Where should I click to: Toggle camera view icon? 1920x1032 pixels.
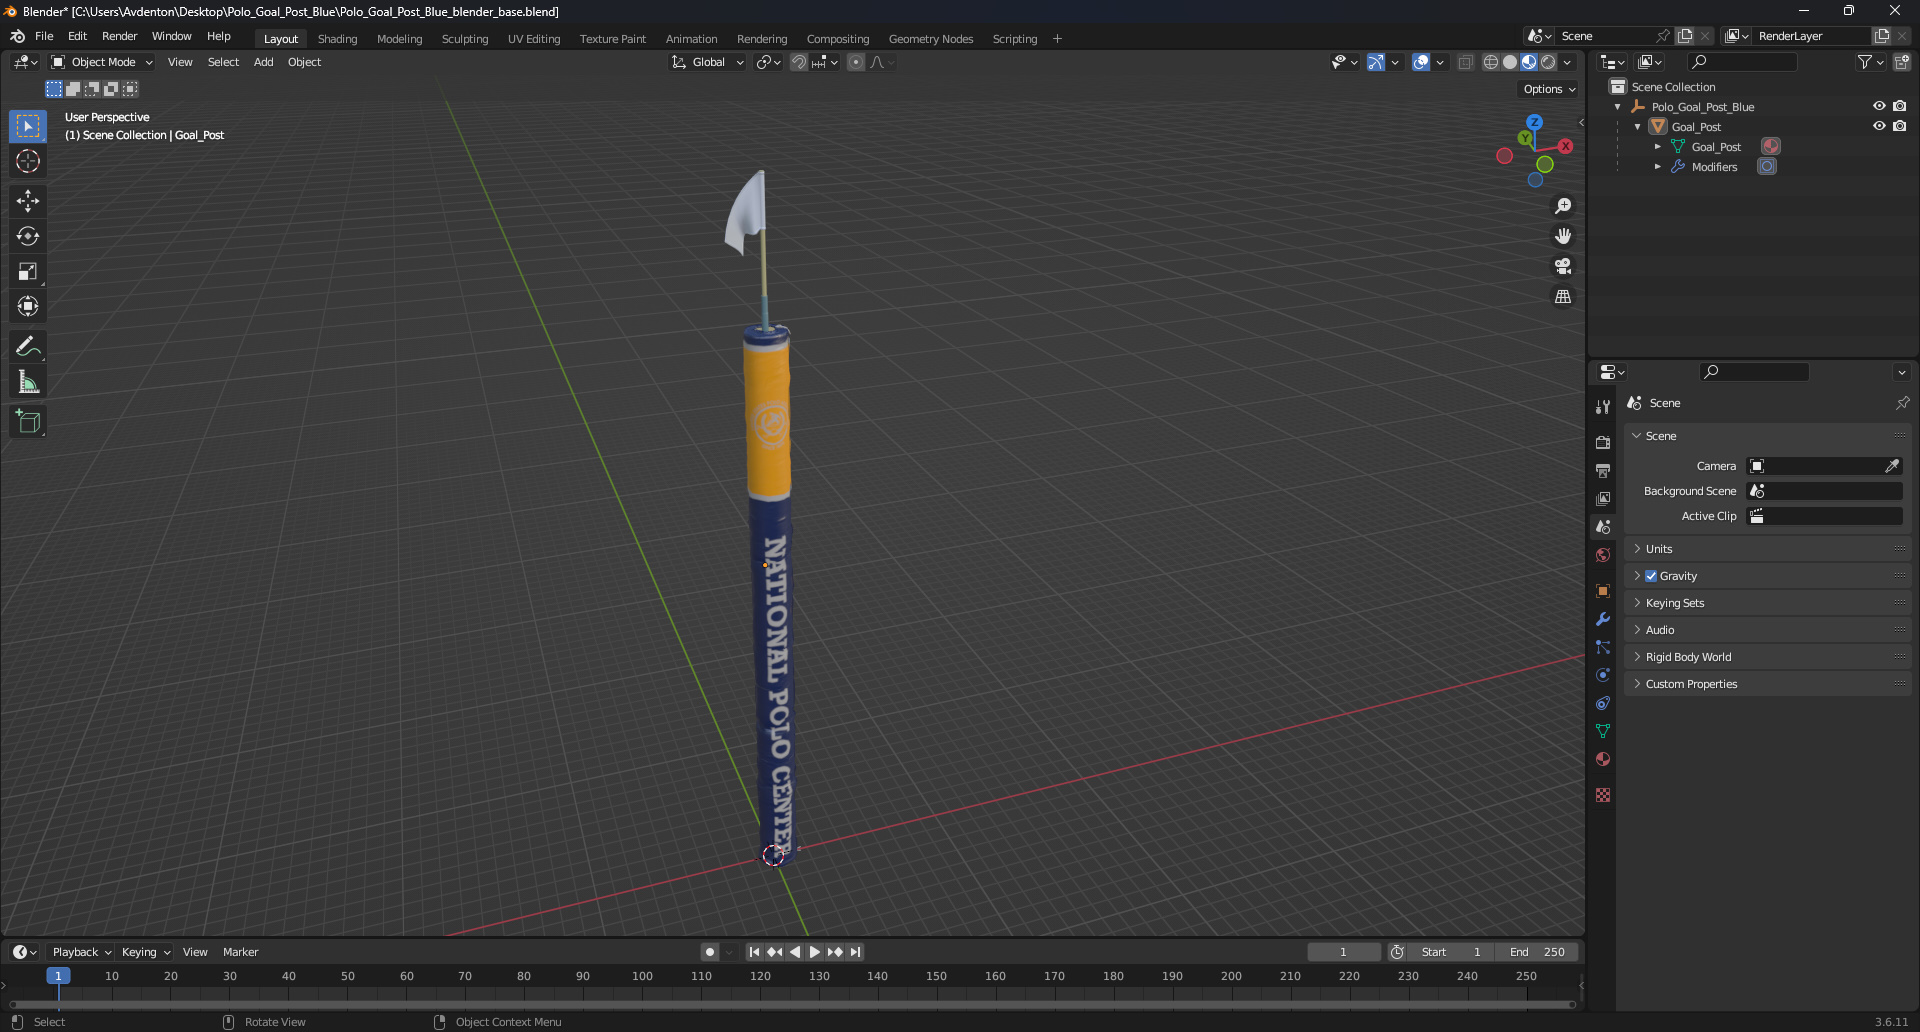(1563, 266)
